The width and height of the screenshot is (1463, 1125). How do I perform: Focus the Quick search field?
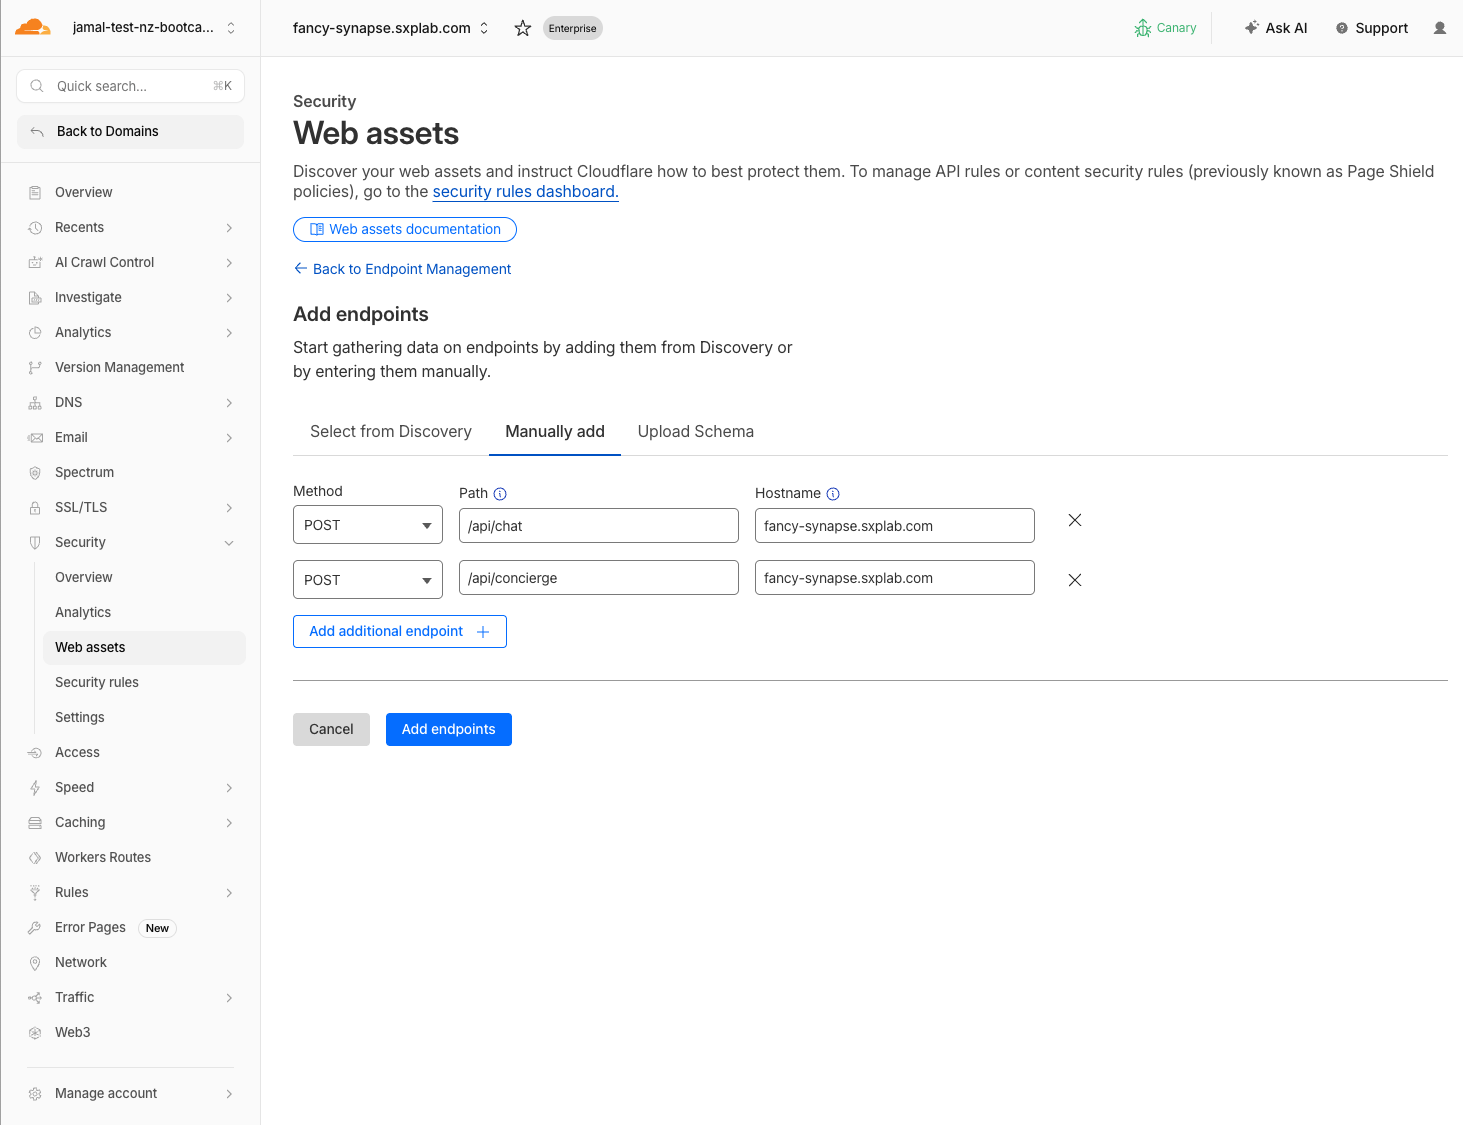click(x=130, y=86)
